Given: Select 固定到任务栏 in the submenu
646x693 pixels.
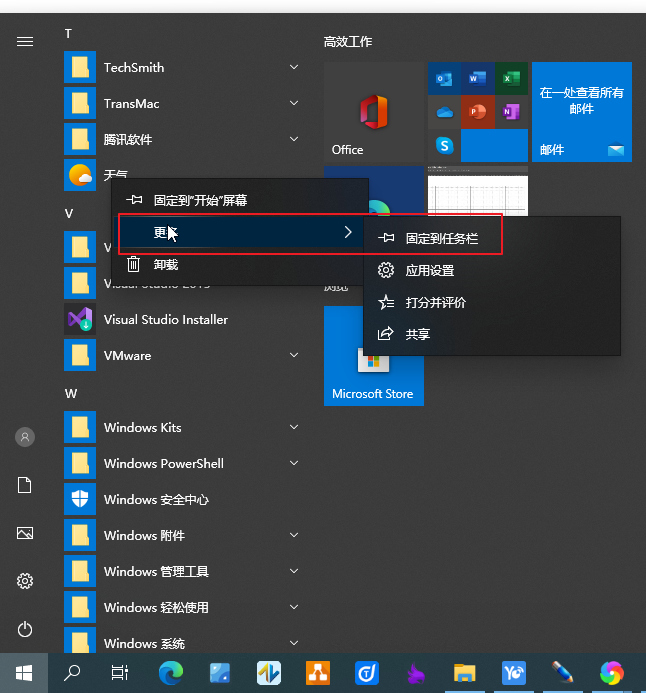Looking at the screenshot, I should pos(442,239).
